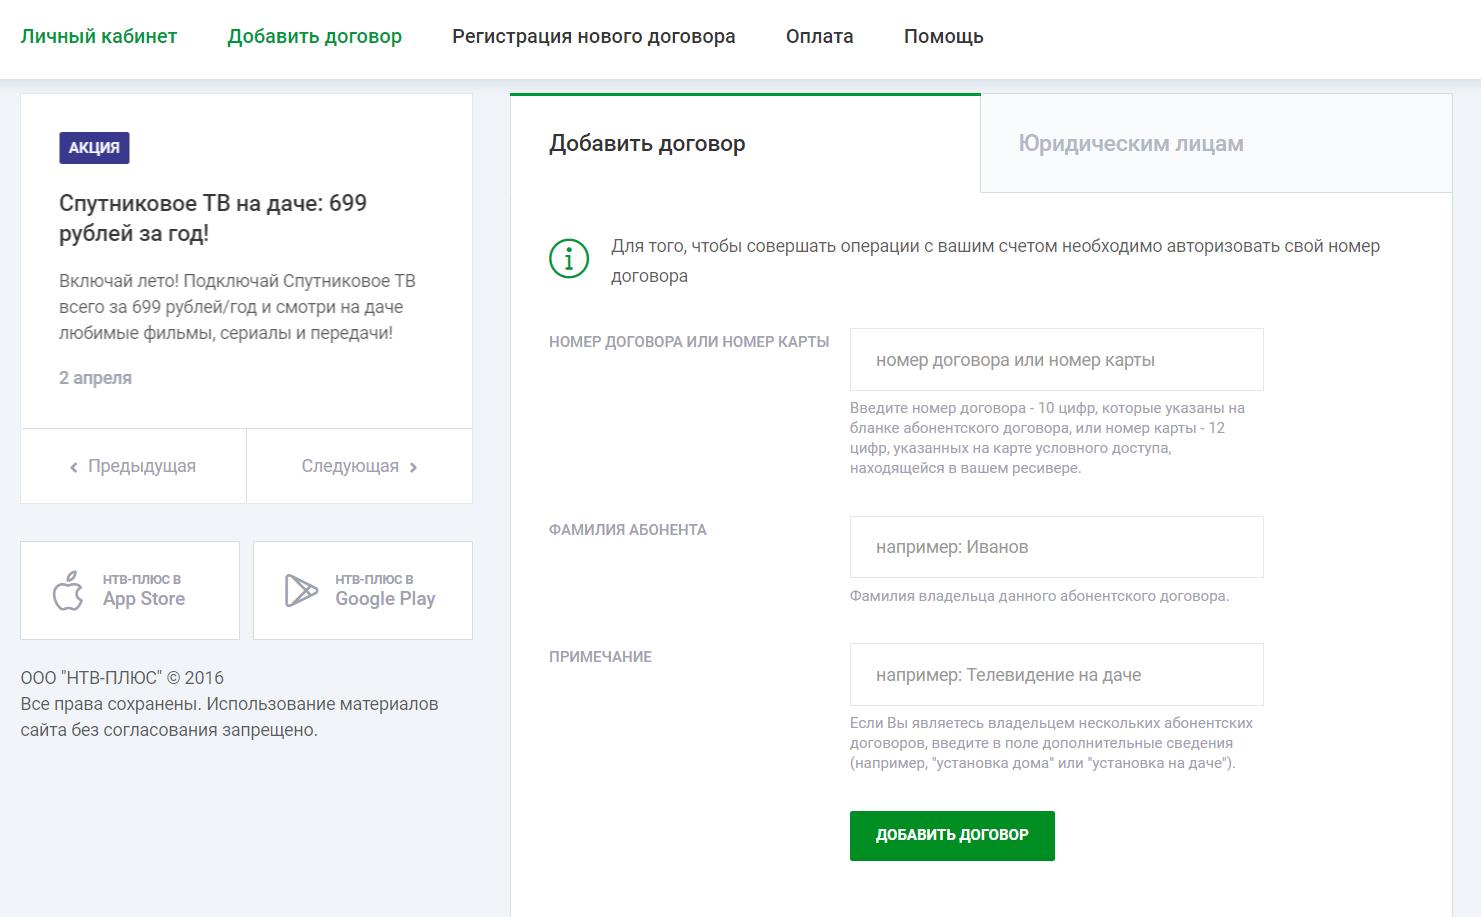Focus the Фамилия абонента input field
The height and width of the screenshot is (917, 1481).
(1057, 547)
